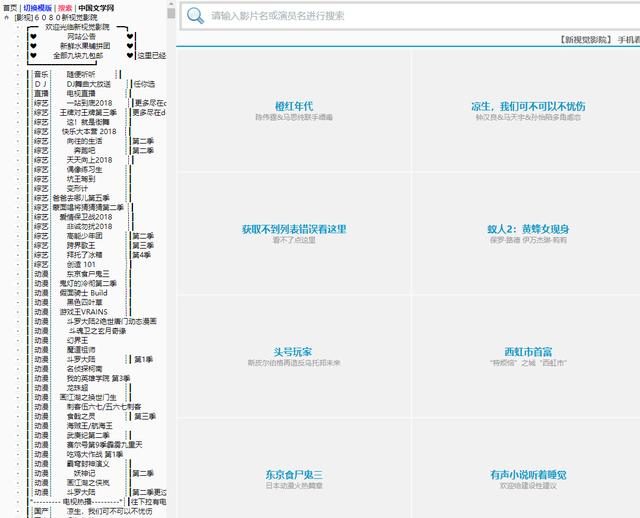Screen dimensions: 640x518
Task: Select the 武庚纪第二季 row
Action: point(88,435)
